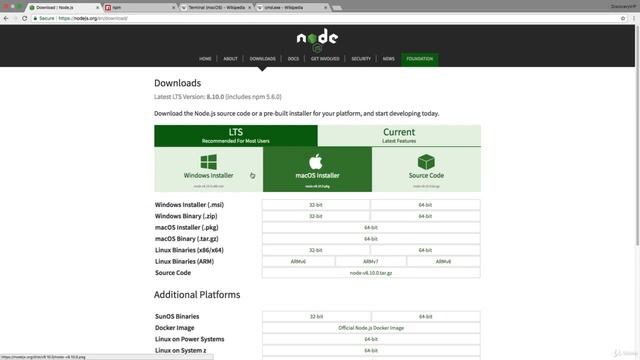Click the Downloads page heading
Viewport: 640px width, 360px height.
(x=178, y=83)
